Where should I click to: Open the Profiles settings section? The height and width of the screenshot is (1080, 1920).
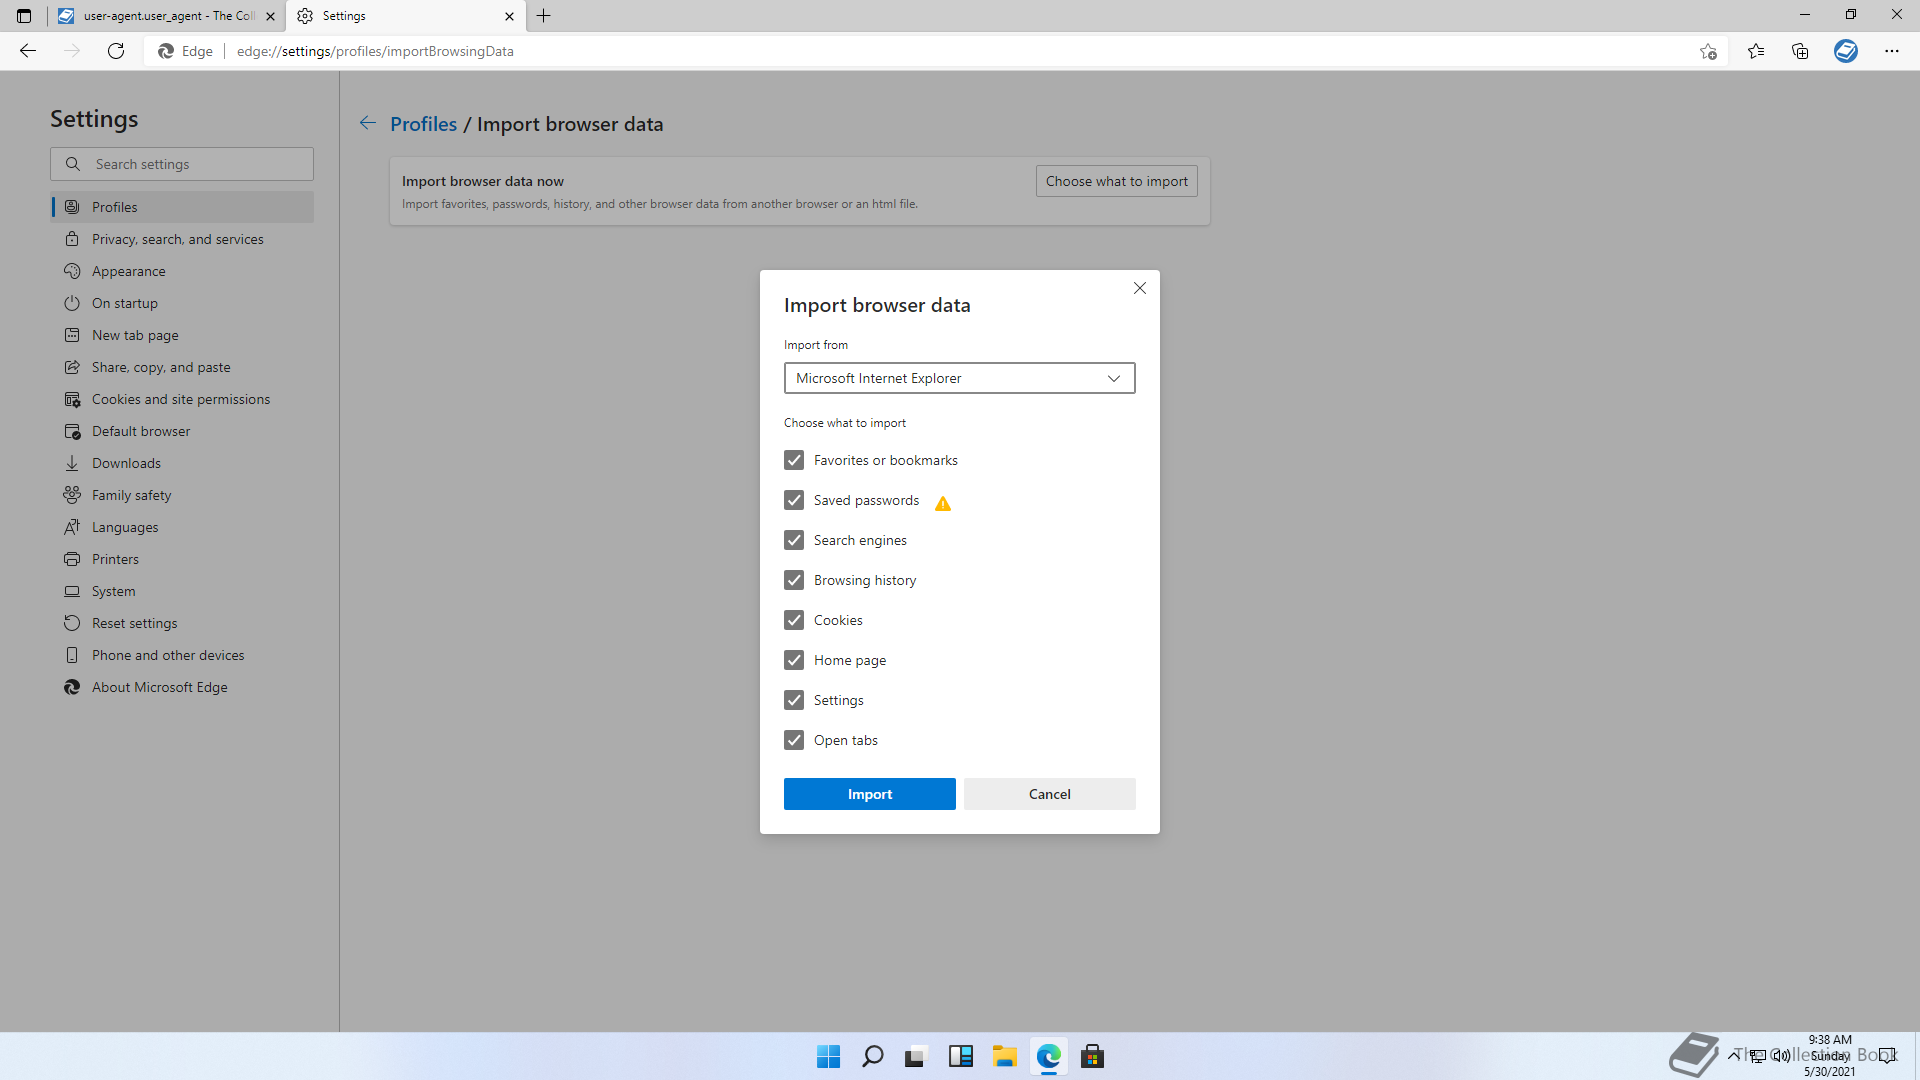tap(182, 207)
